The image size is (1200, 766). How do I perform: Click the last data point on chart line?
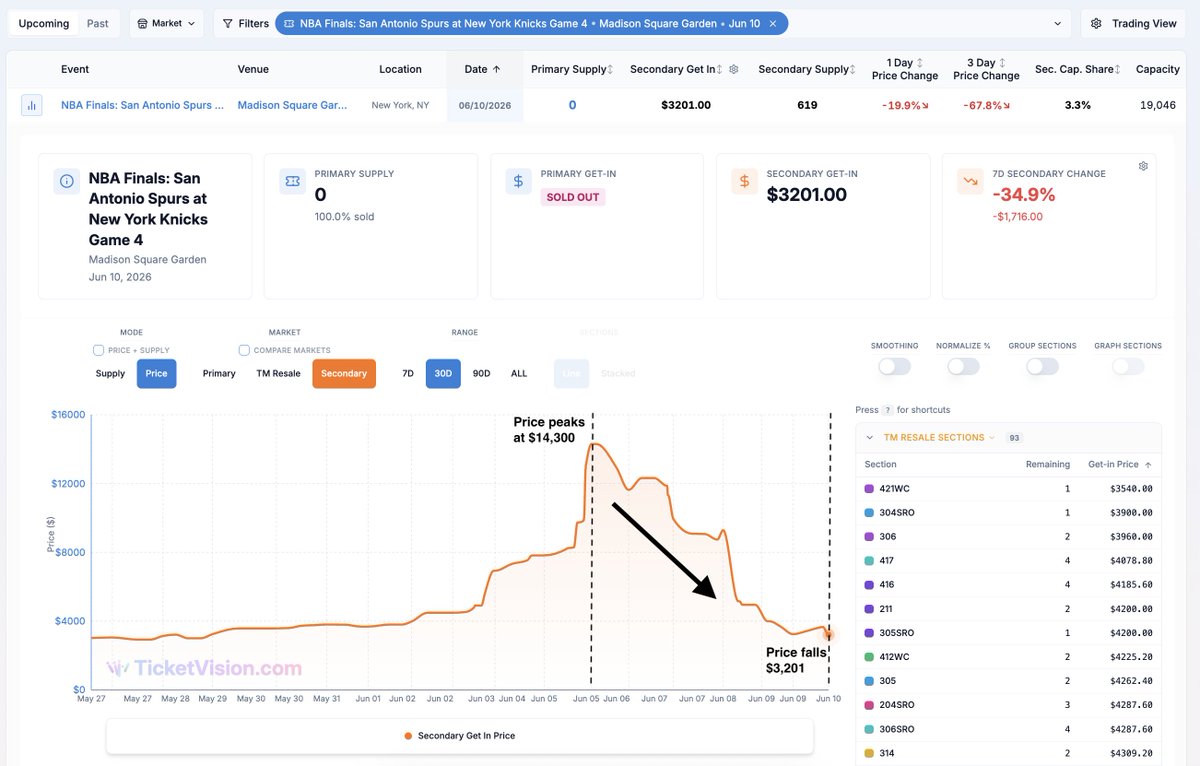829,634
